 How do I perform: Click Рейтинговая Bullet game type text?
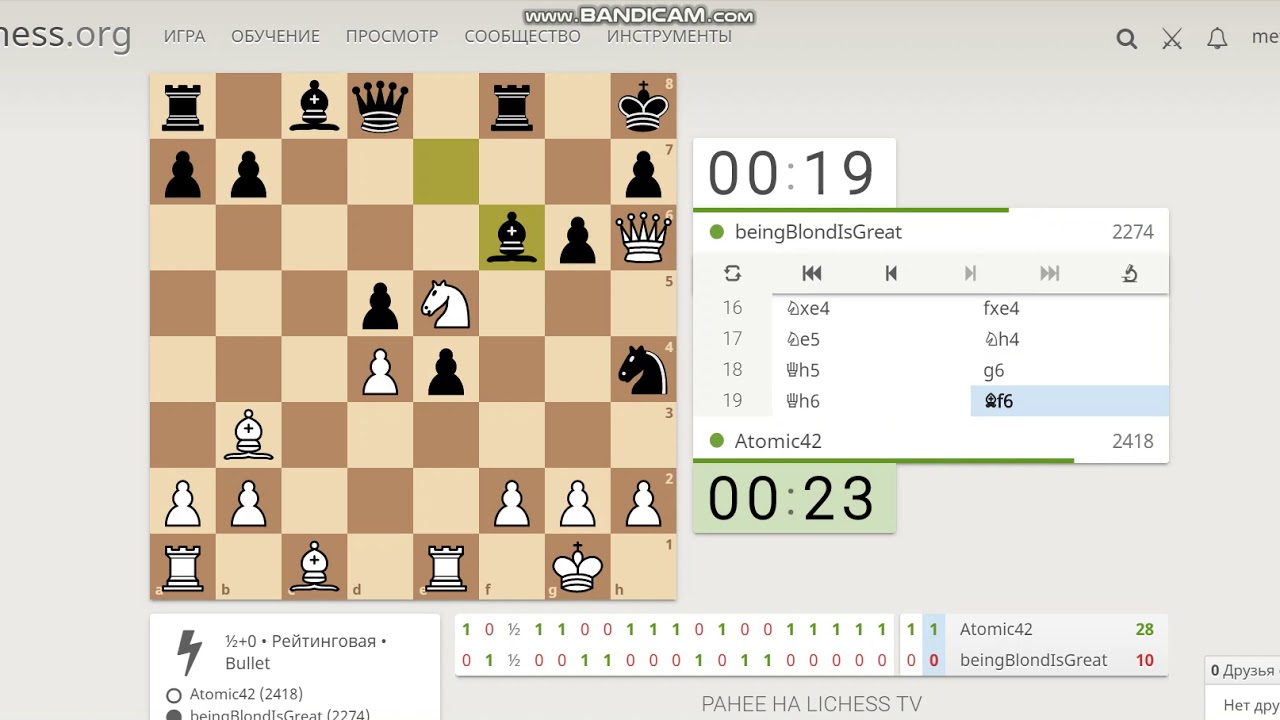(x=305, y=651)
